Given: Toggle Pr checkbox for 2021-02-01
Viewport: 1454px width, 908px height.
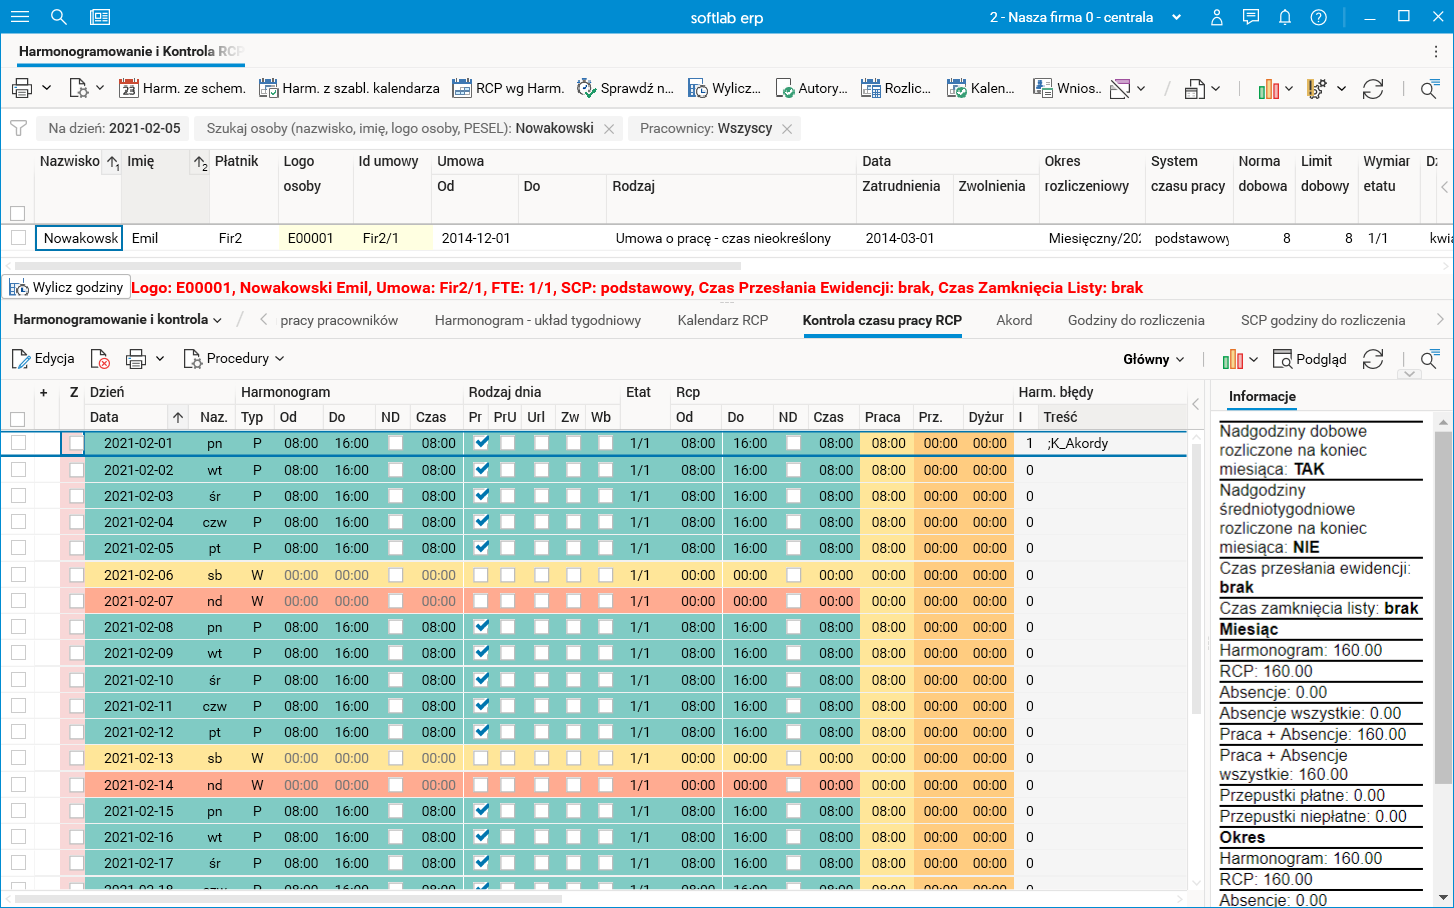Looking at the screenshot, I should click(481, 443).
